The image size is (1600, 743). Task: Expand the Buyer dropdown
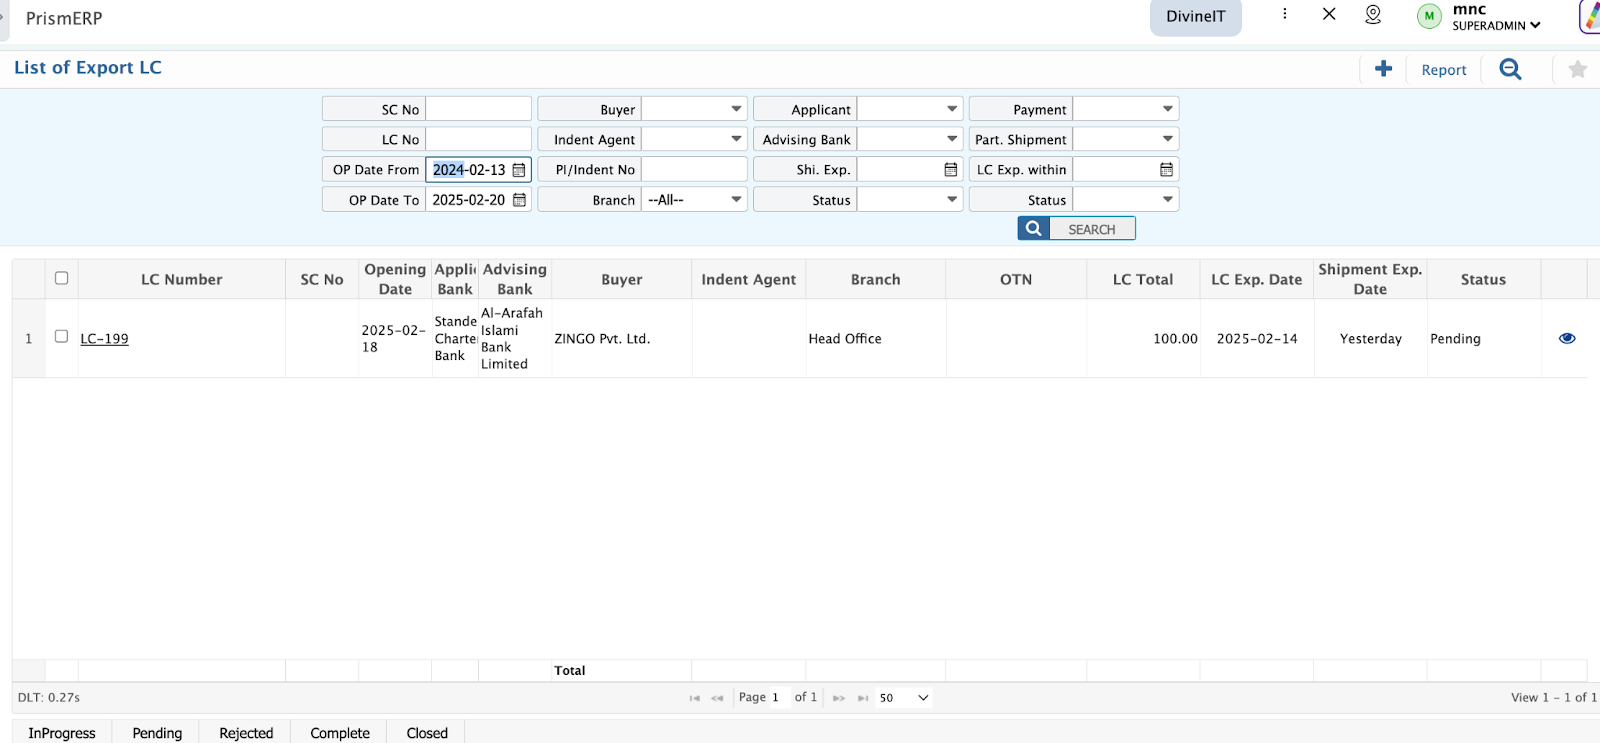coord(694,109)
